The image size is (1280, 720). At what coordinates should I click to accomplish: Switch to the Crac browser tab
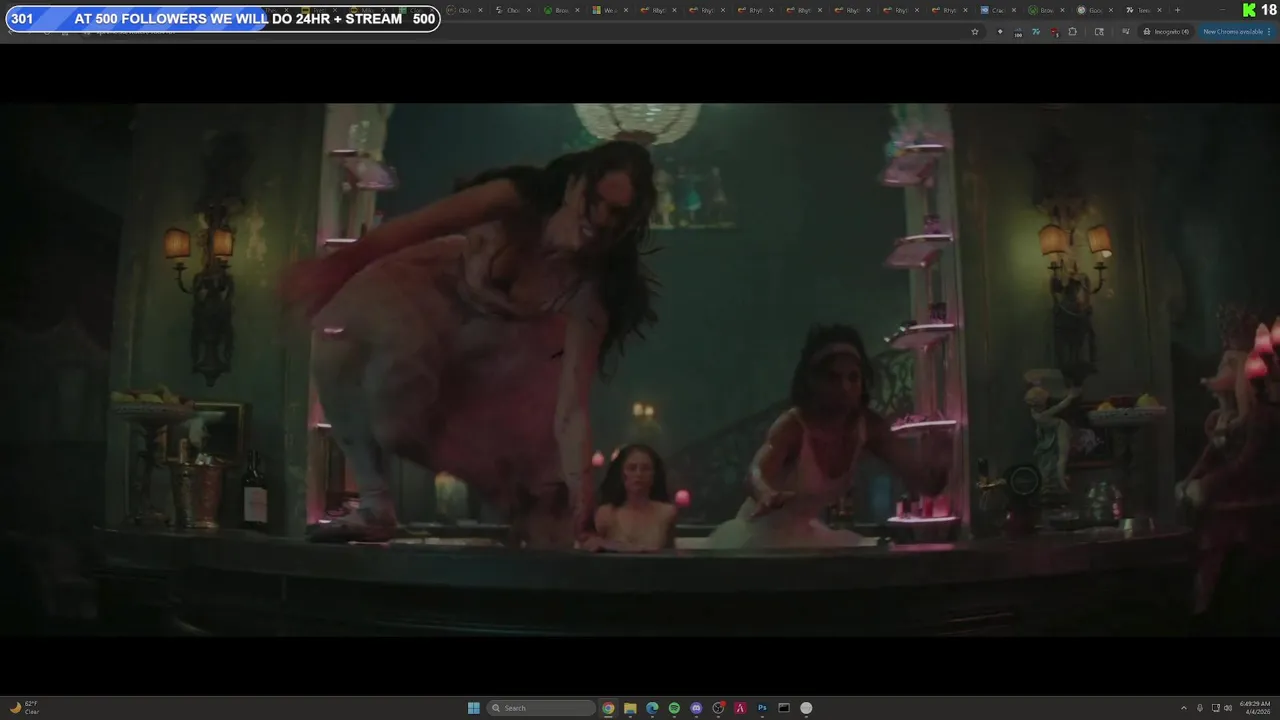(x=998, y=10)
